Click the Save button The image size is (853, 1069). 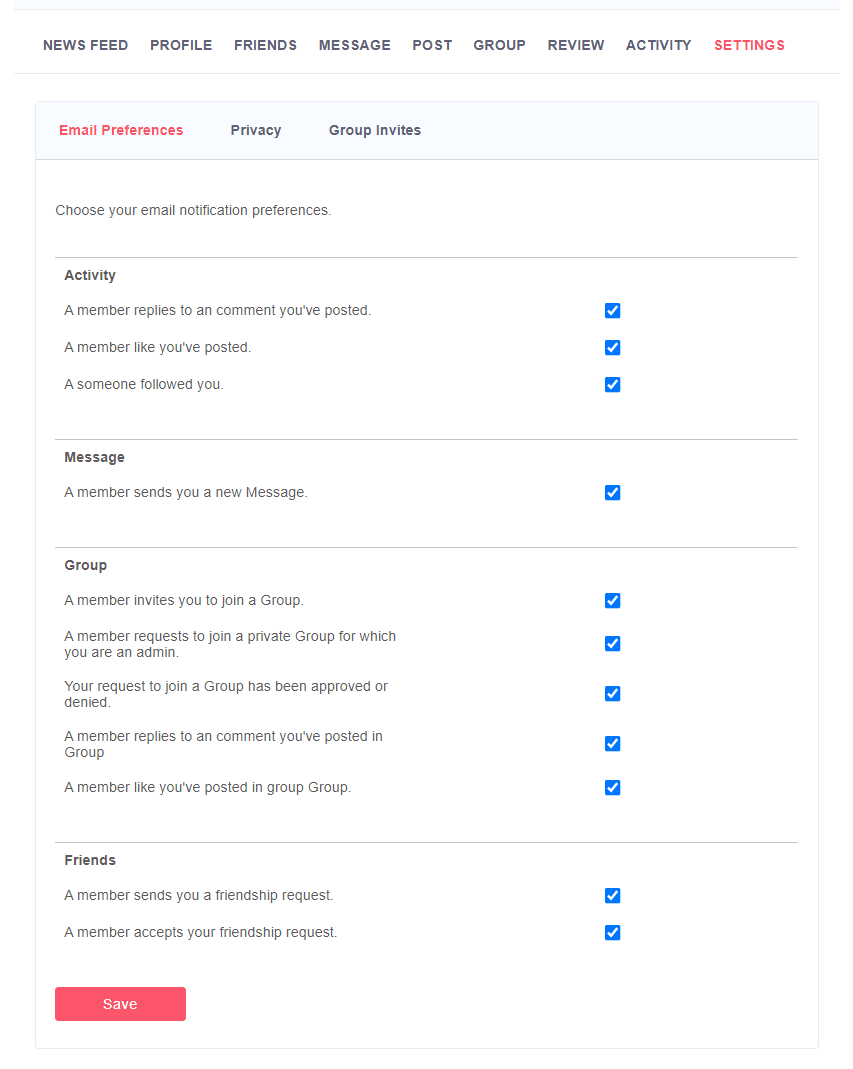120,1004
